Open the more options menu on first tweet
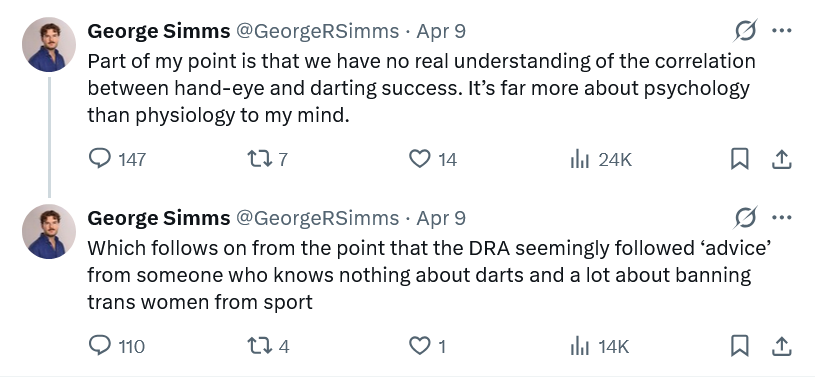Viewport: 815px width, 383px height. [781, 31]
